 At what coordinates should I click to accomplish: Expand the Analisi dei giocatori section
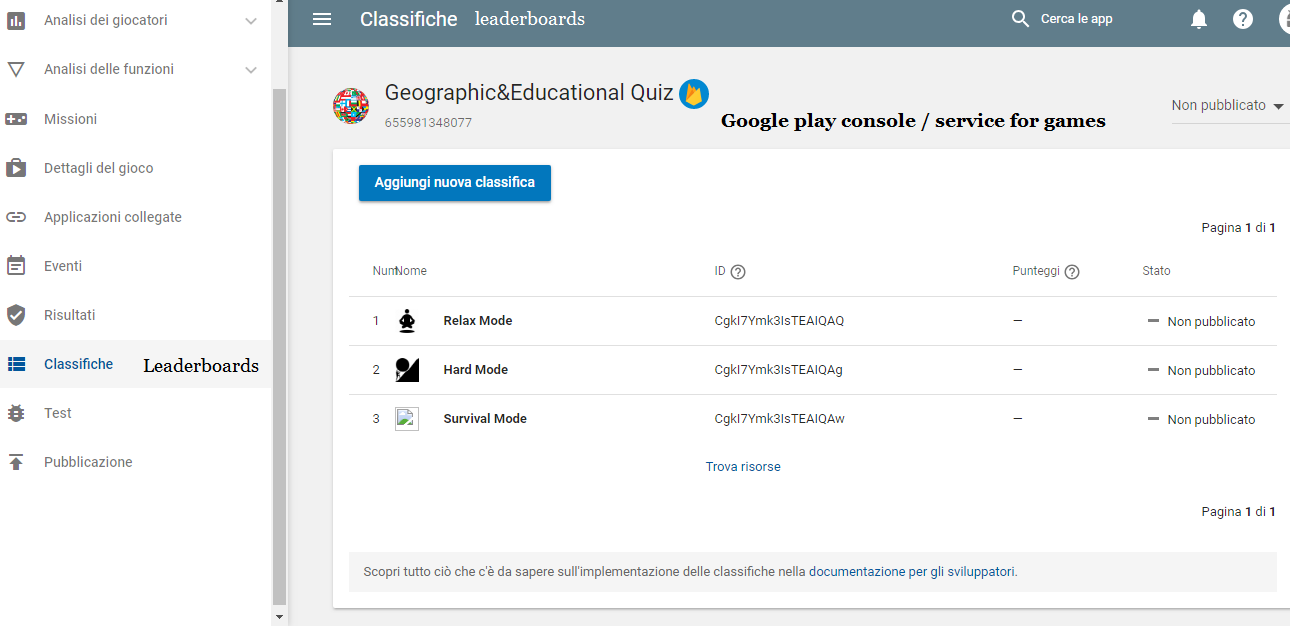click(x=251, y=21)
